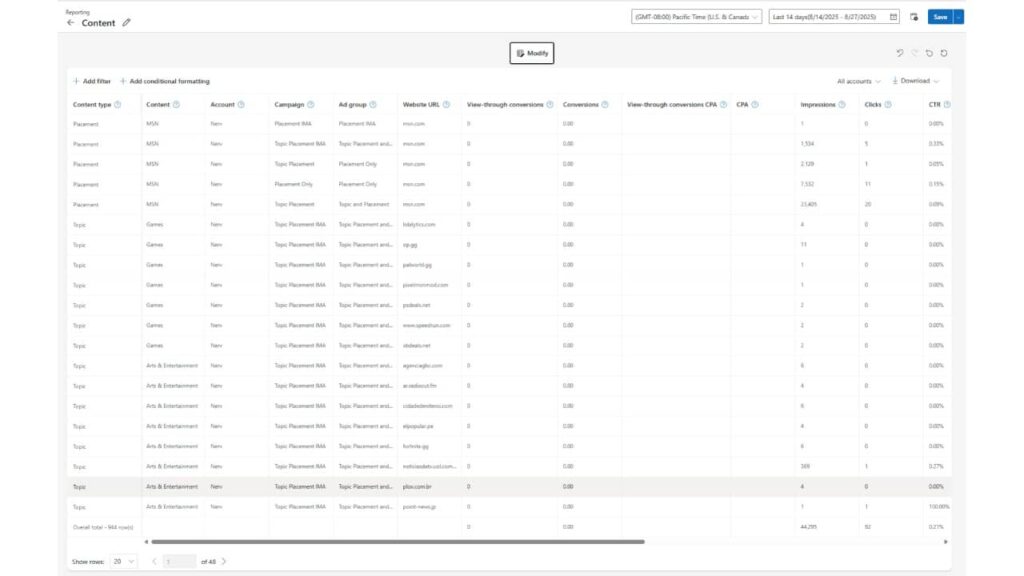This screenshot has width=1024, height=576.
Task: Click the Redo icon above the table
Action: click(916, 52)
